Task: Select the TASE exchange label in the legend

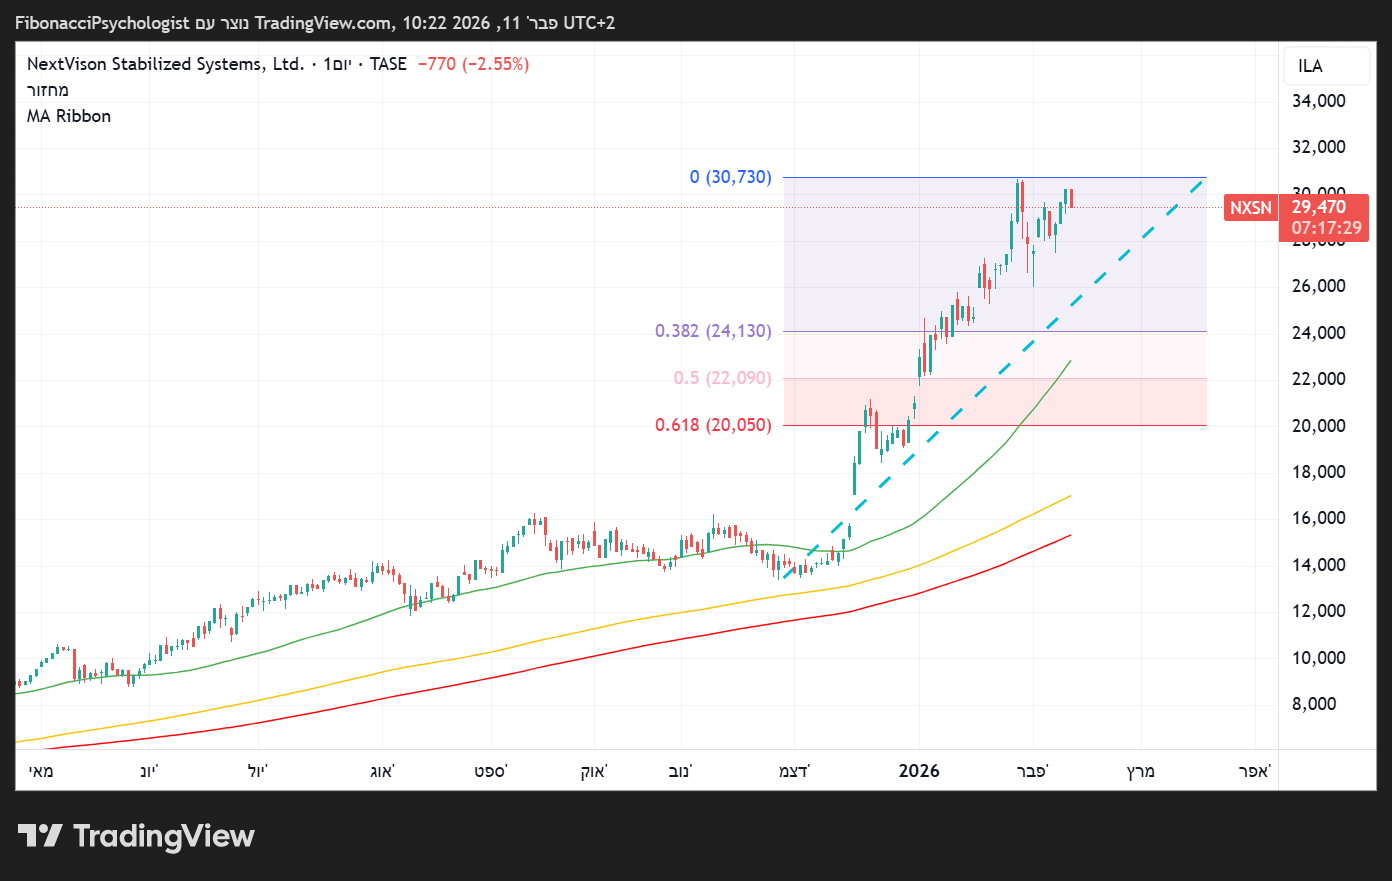Action: coord(388,64)
